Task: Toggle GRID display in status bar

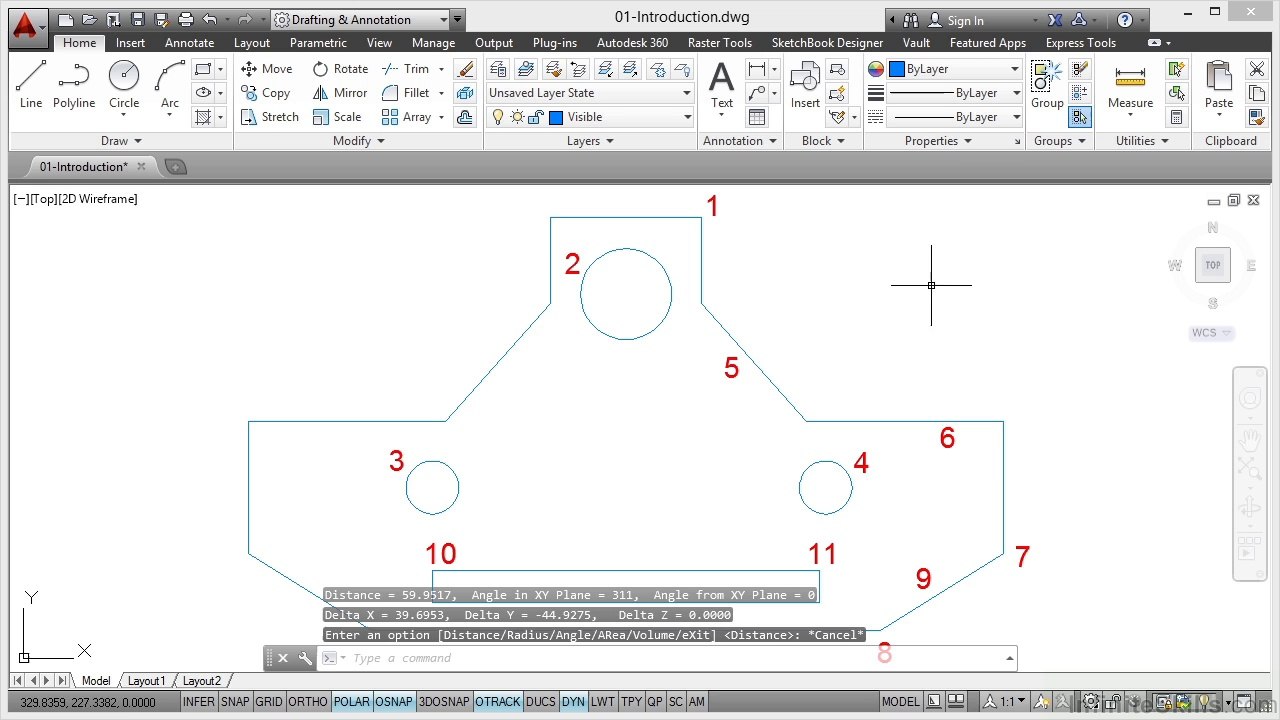Action: click(268, 702)
